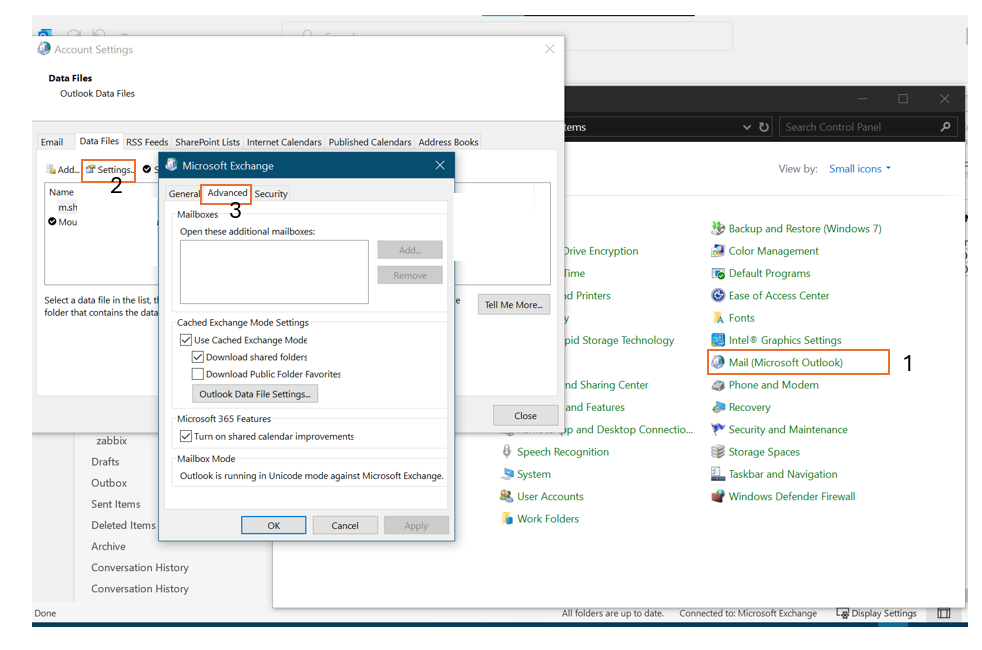Click the search magnifier in Control Panel
Image resolution: width=982 pixels, height=650 pixels.
(945, 127)
